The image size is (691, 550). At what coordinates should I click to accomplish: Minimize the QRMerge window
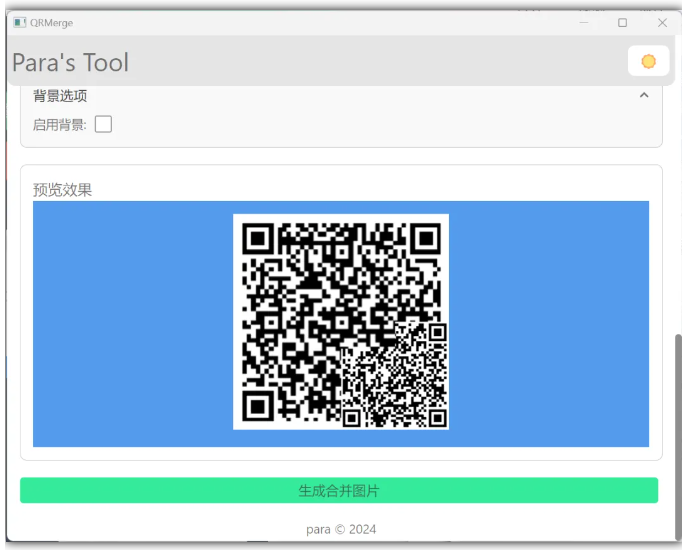point(584,22)
